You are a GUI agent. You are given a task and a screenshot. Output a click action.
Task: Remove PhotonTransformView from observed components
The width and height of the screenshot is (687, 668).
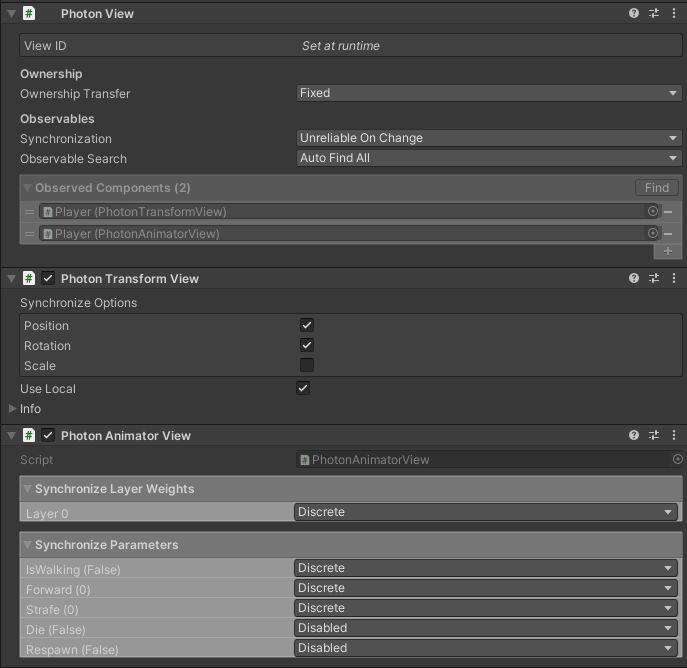coord(668,212)
